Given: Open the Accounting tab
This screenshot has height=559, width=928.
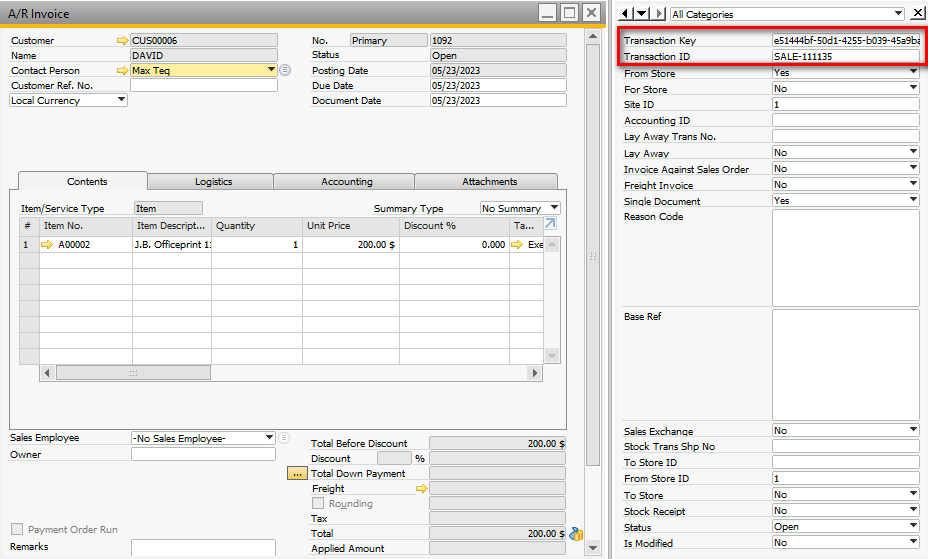Looking at the screenshot, I should [x=346, y=182].
